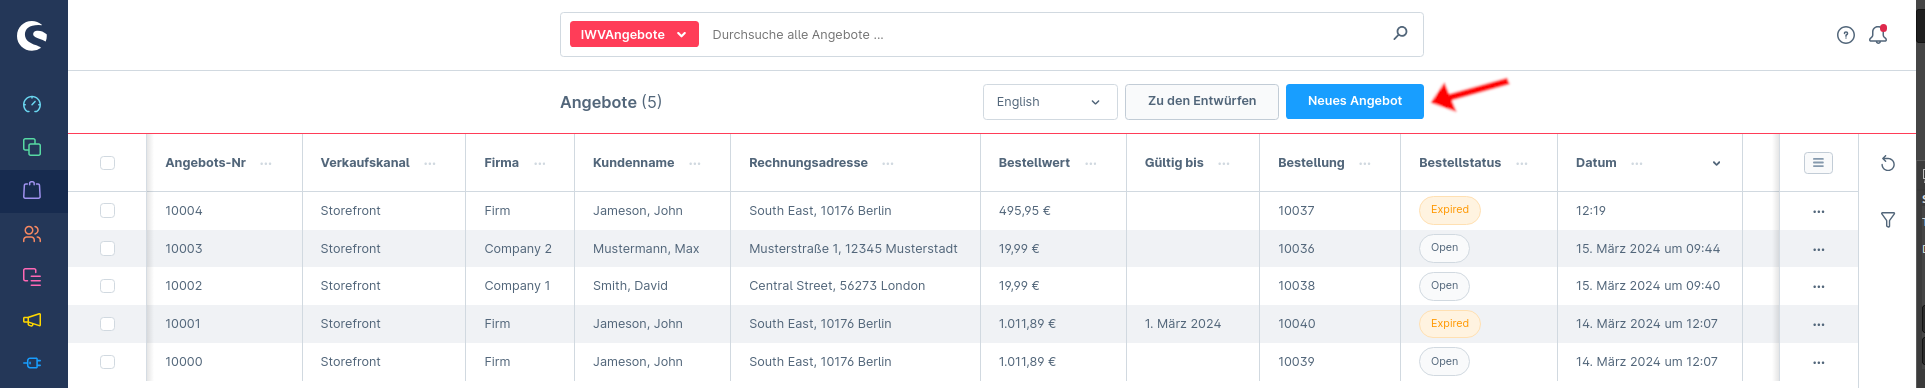Open the Customers sidebar icon
Image resolution: width=1925 pixels, height=388 pixels.
32,234
